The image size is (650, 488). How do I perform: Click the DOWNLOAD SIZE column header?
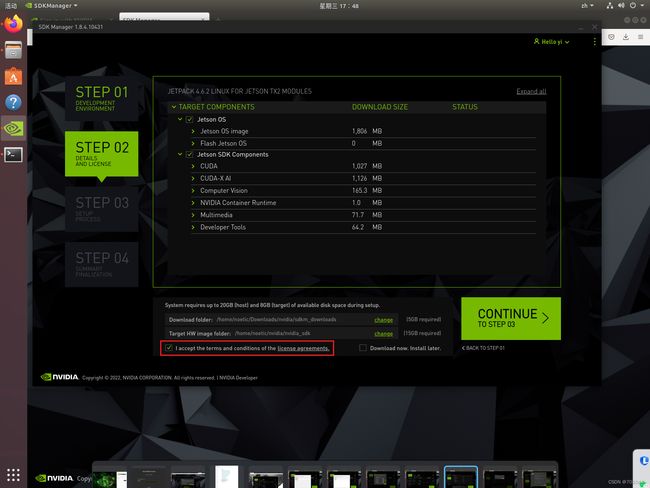coord(380,107)
